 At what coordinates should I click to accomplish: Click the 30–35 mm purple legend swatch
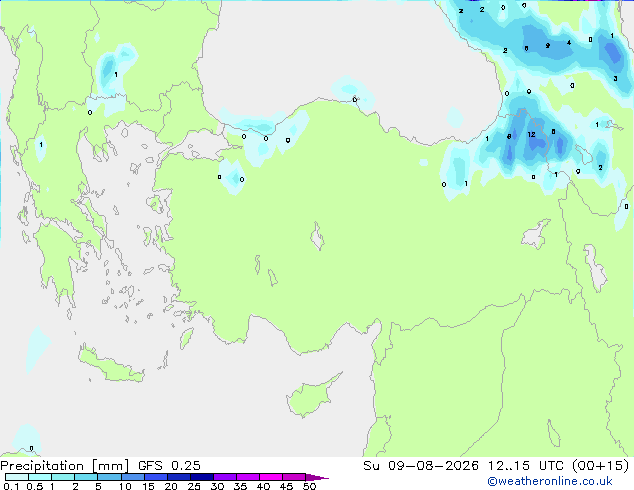(x=225, y=477)
